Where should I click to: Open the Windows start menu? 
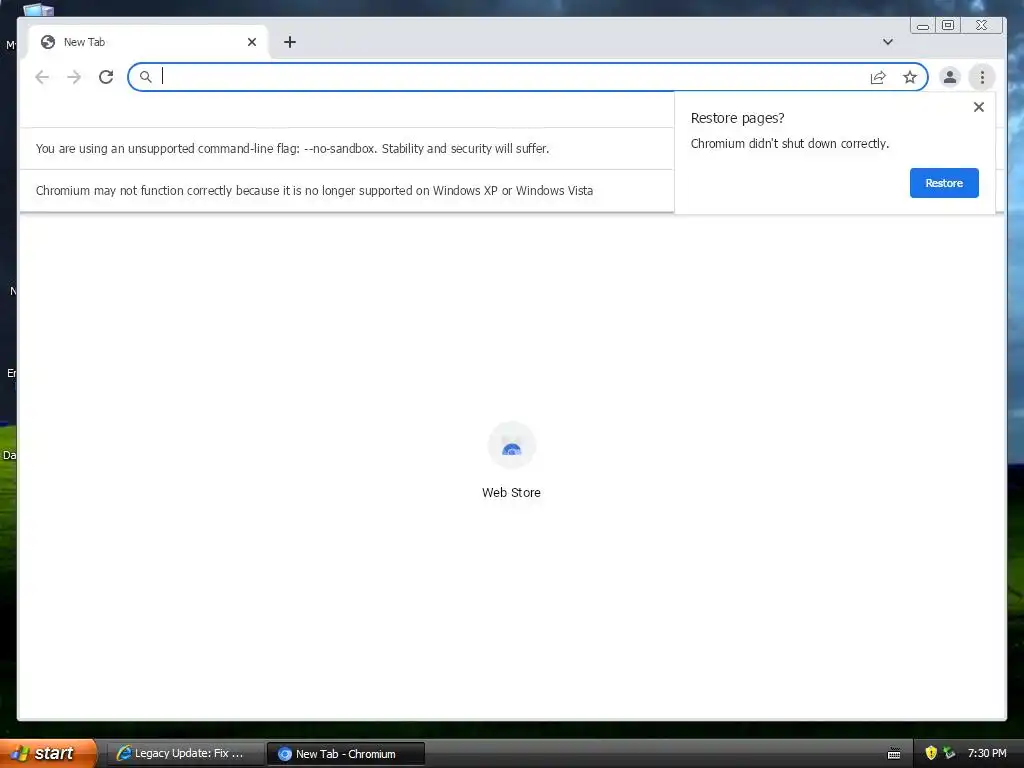48,753
